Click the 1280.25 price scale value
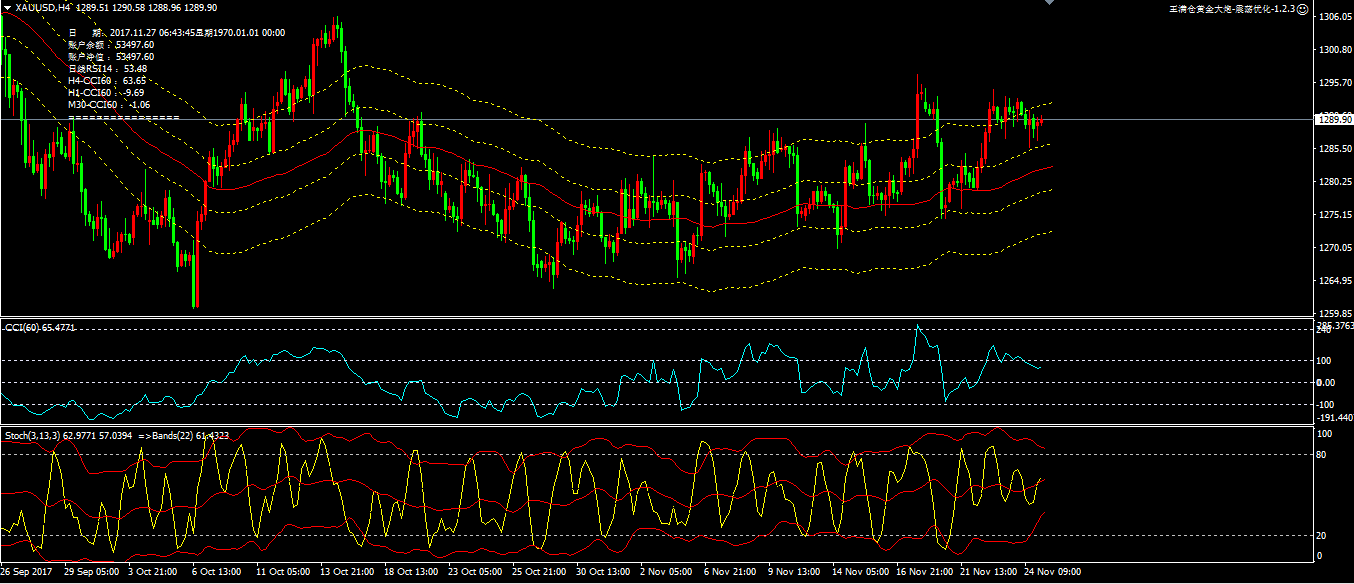This screenshot has height=584, width=1354. (1335, 182)
